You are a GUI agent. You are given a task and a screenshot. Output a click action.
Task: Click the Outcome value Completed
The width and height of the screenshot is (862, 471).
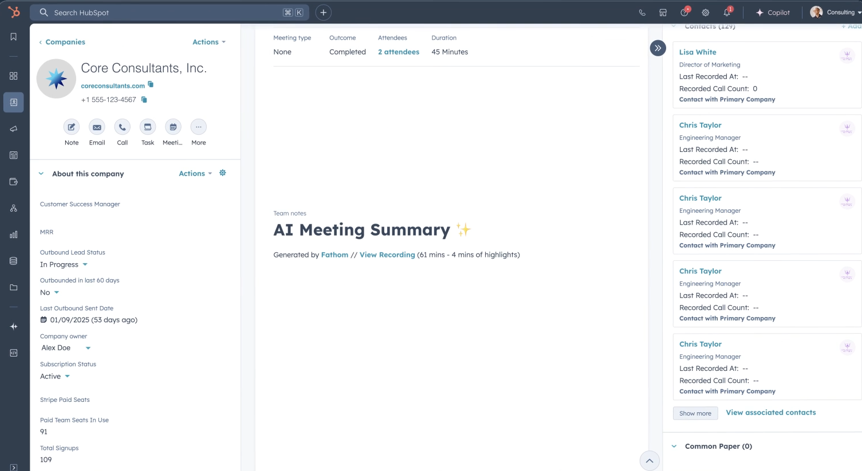click(347, 52)
